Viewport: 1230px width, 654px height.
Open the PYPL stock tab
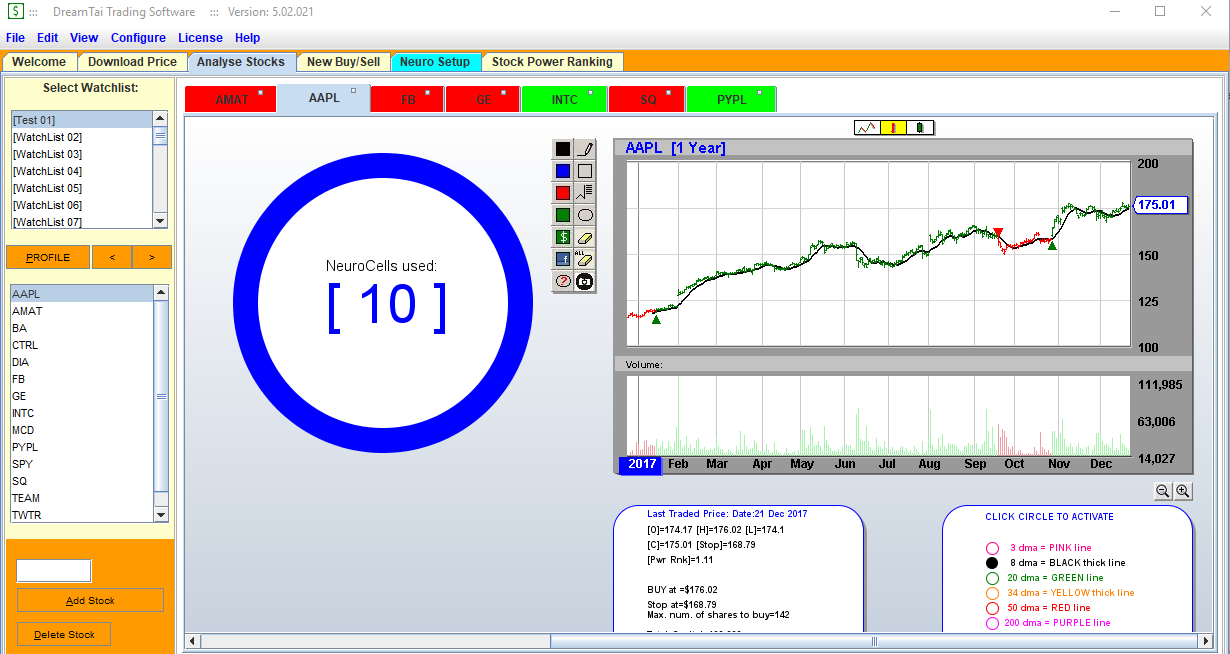[x=732, y=100]
